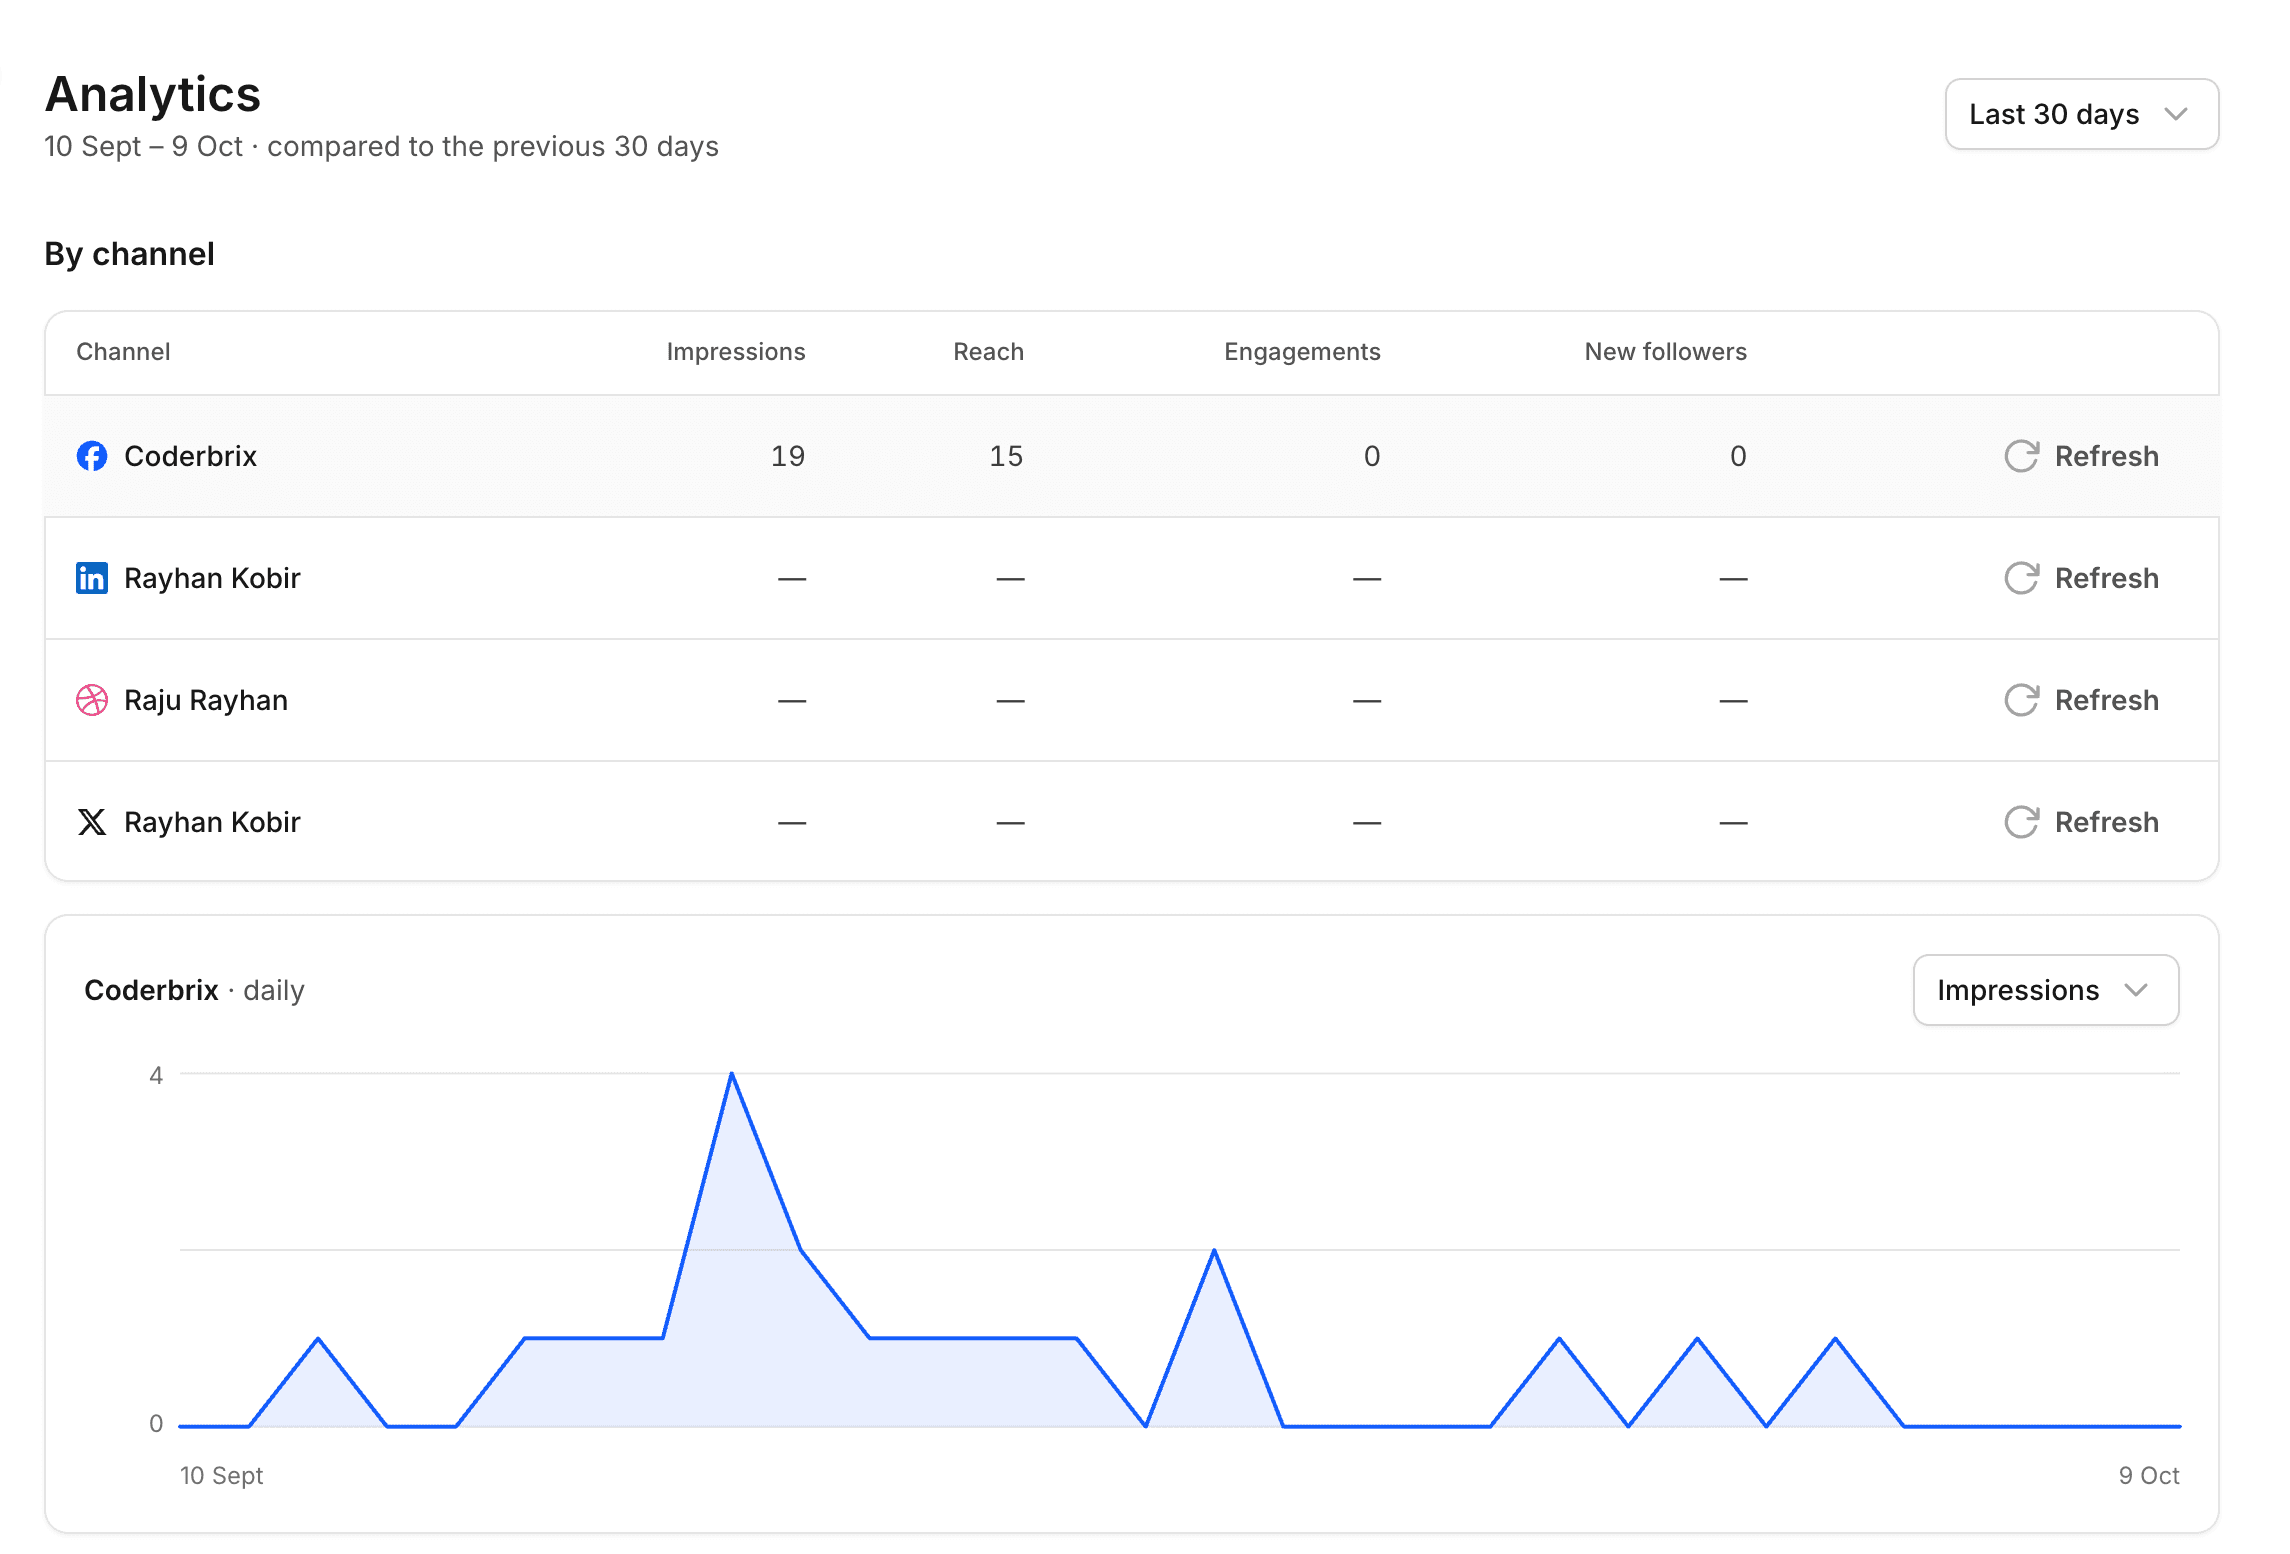Click the 10 Sept axis label
Image resolution: width=2290 pixels, height=1554 pixels.
pos(221,1476)
